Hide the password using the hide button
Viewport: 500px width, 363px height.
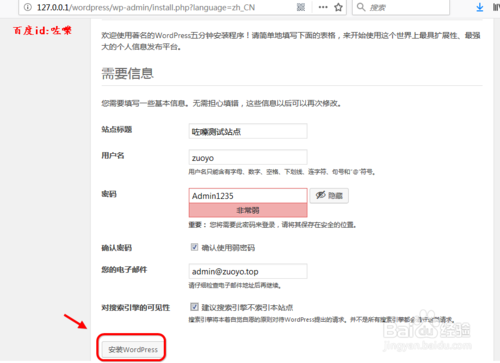(x=329, y=196)
